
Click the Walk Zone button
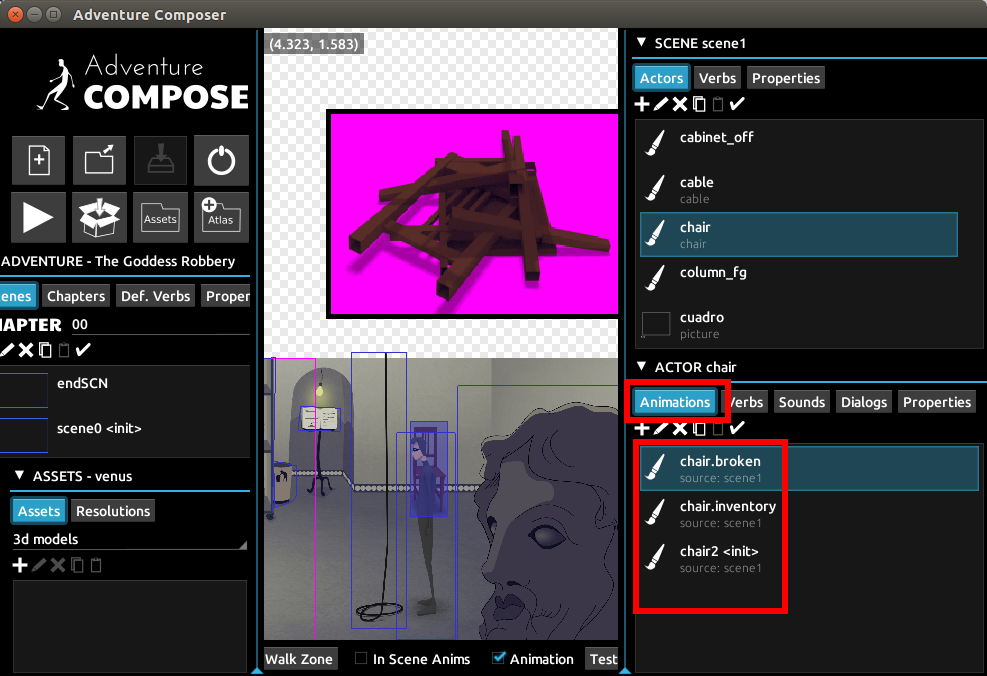click(299, 659)
